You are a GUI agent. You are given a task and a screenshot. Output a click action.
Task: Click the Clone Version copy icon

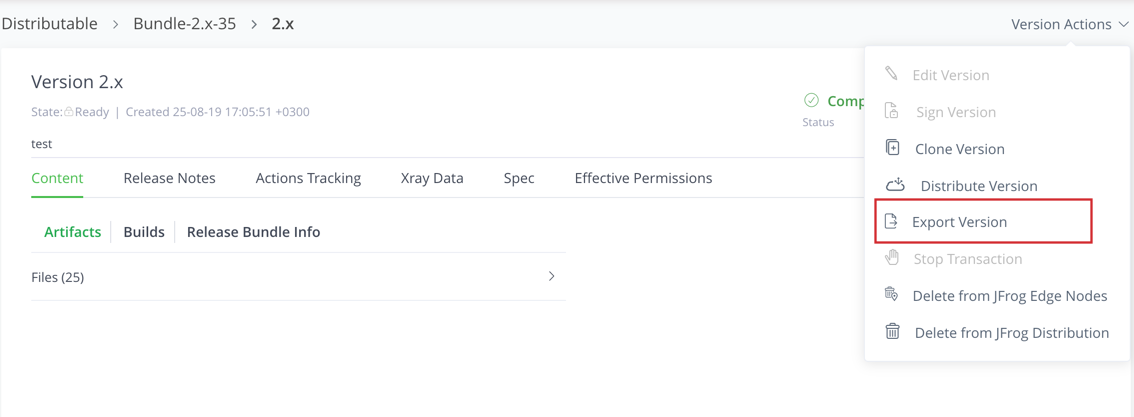tap(893, 148)
